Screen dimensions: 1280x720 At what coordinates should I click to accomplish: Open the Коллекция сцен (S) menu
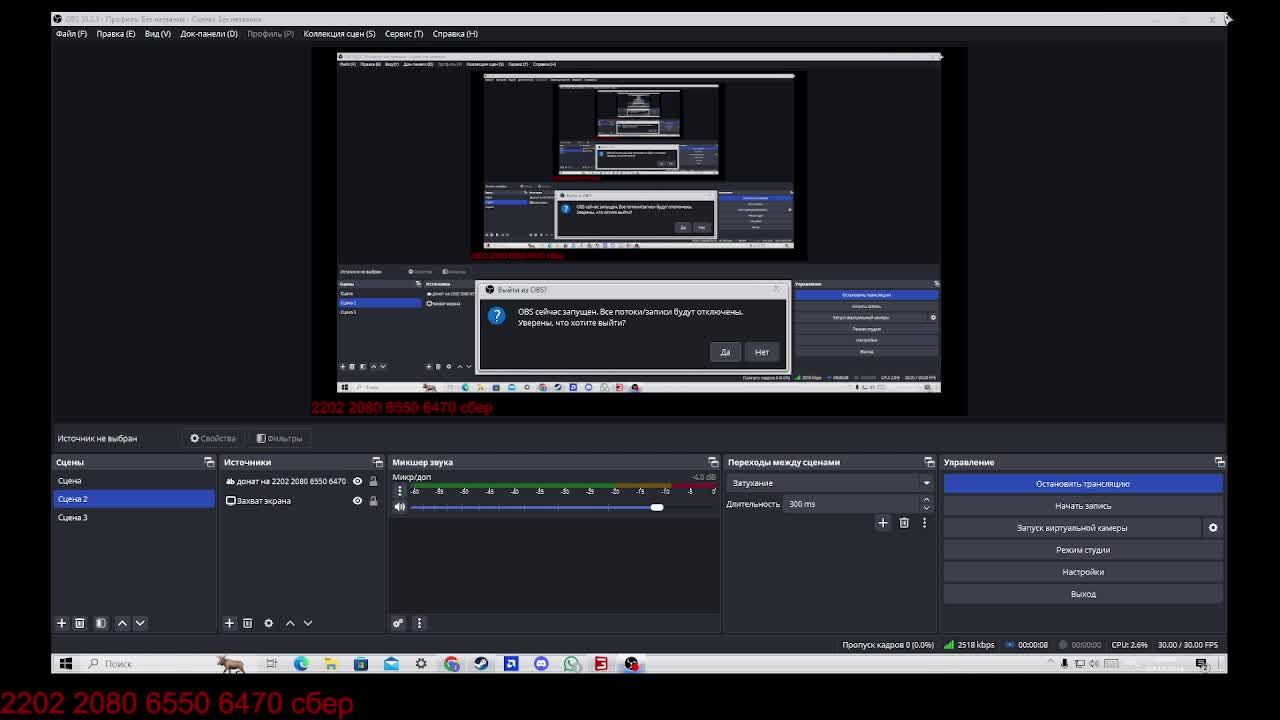tap(340, 34)
